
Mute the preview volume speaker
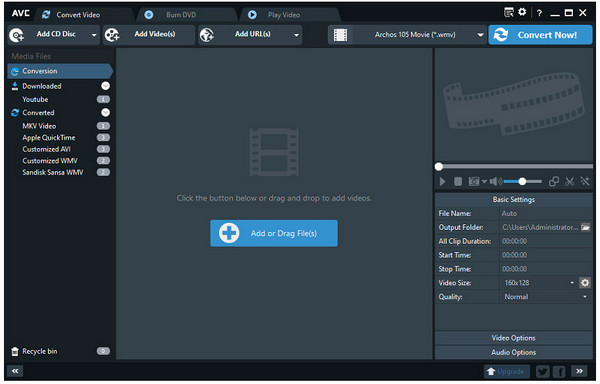coord(495,181)
